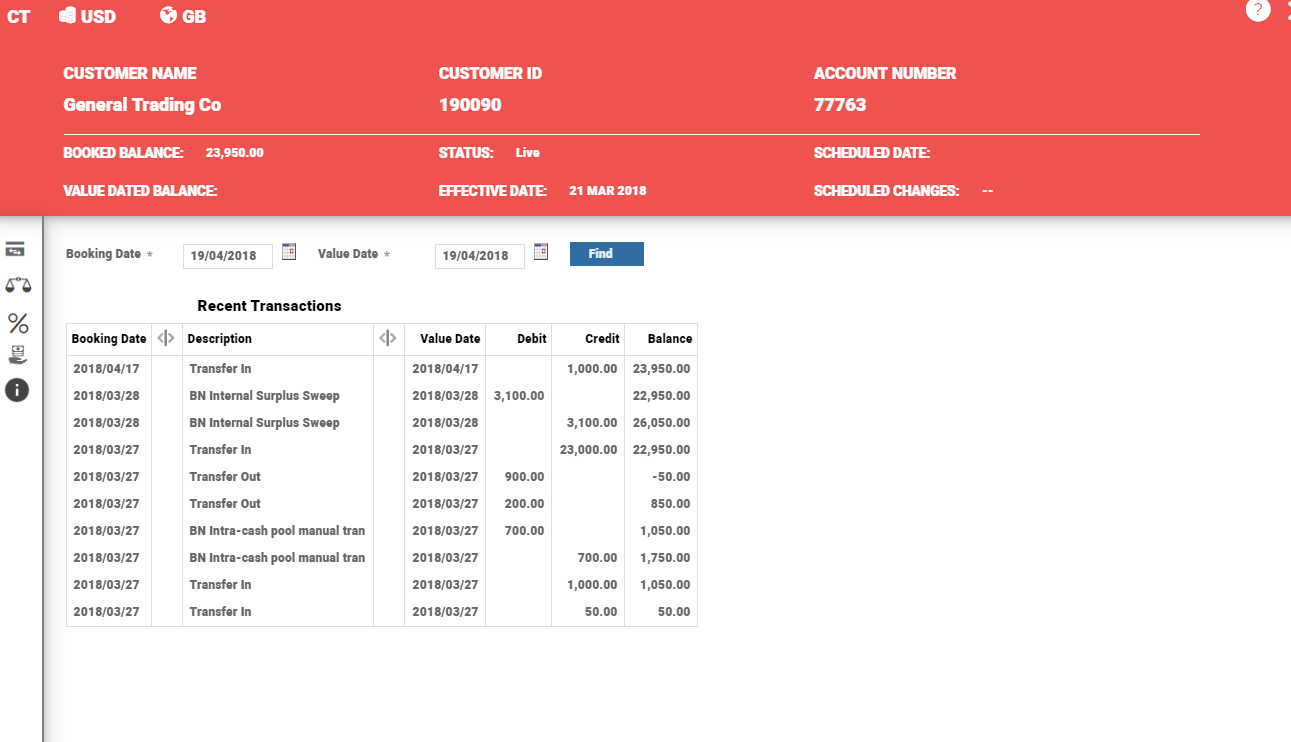Click the GB globe country icon
The width and height of the screenshot is (1291, 742).
[168, 16]
